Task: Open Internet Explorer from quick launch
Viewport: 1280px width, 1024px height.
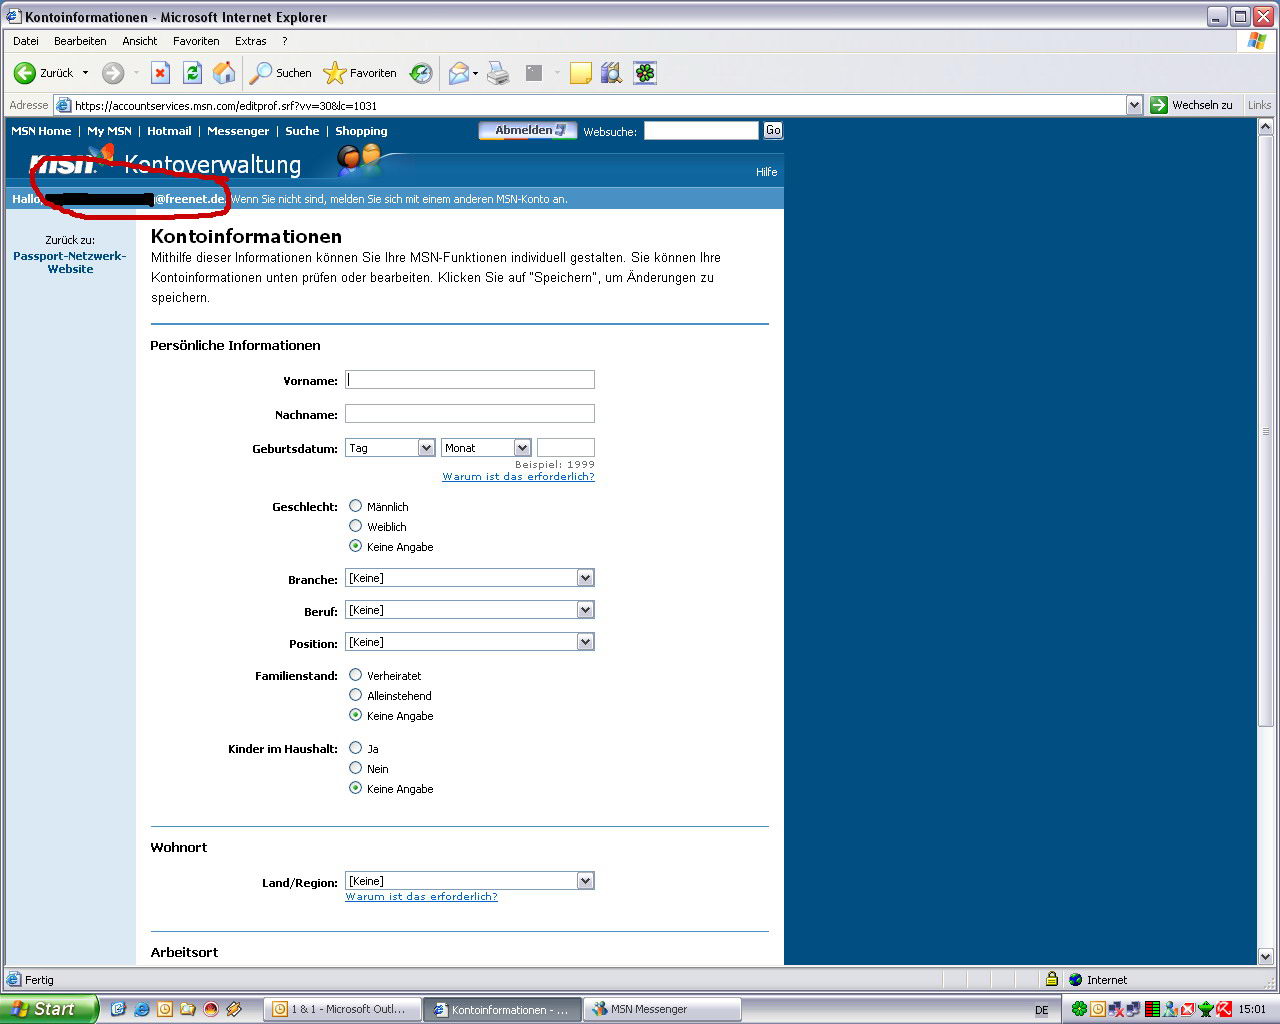Action: click(141, 1009)
